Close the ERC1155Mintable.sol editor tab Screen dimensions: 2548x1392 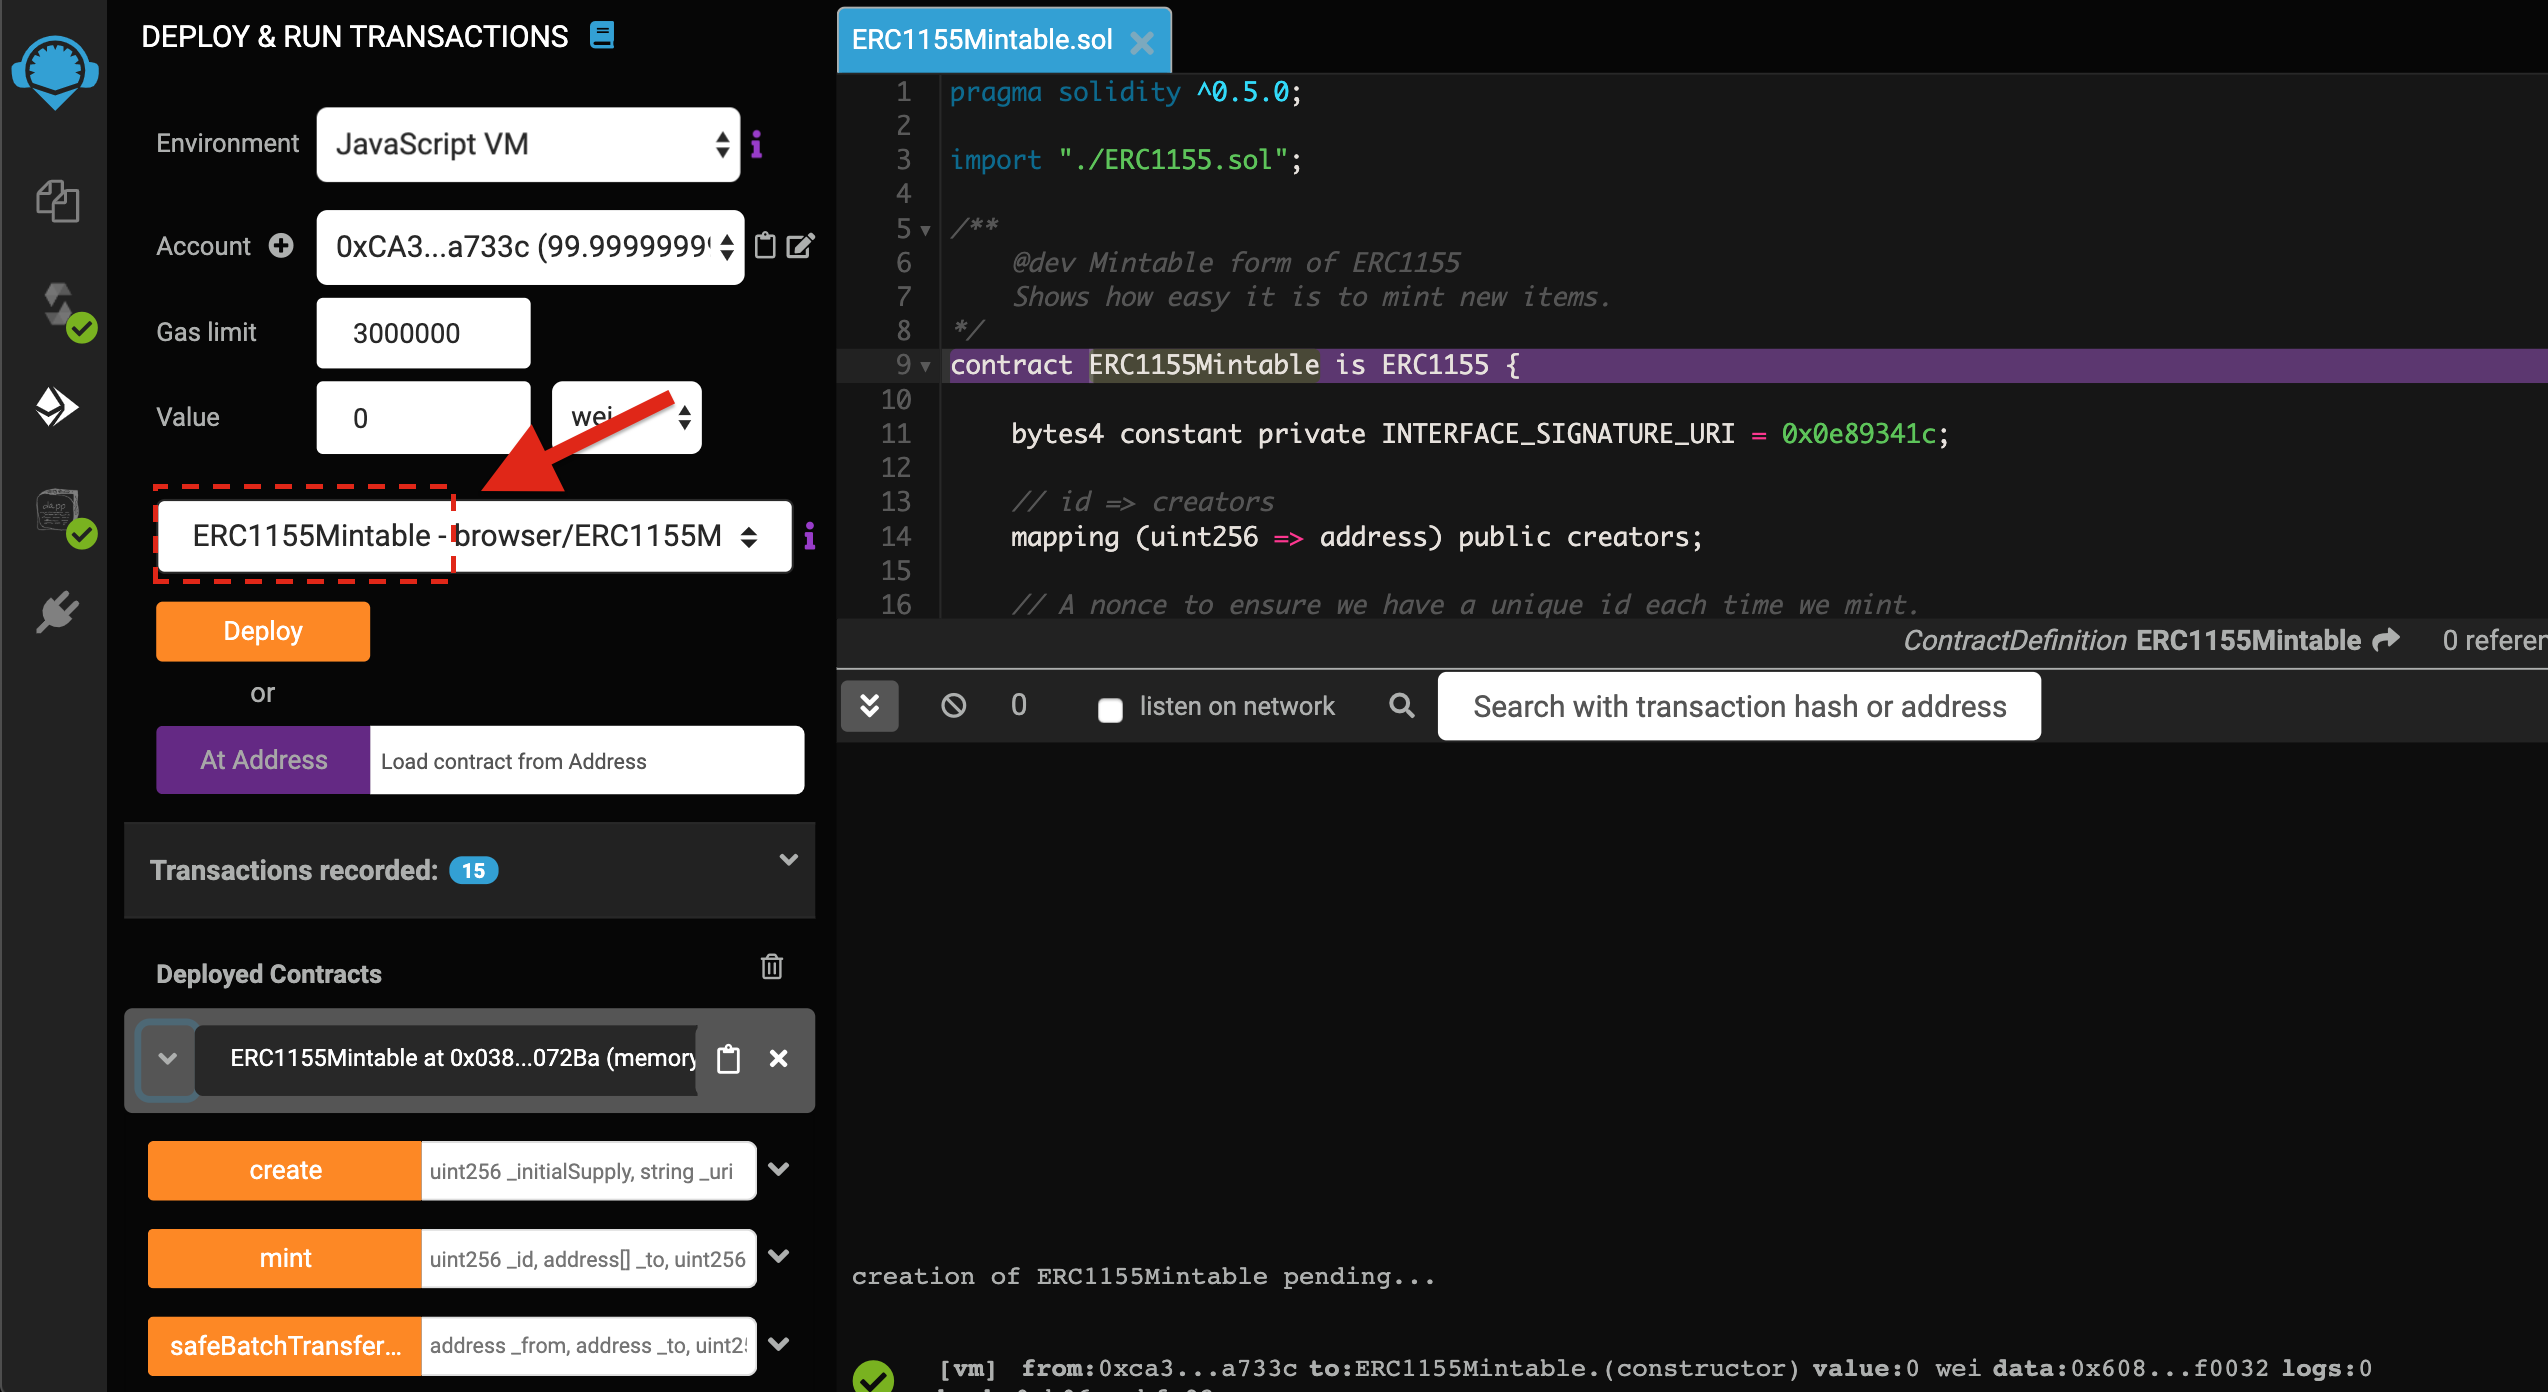click(x=1142, y=42)
